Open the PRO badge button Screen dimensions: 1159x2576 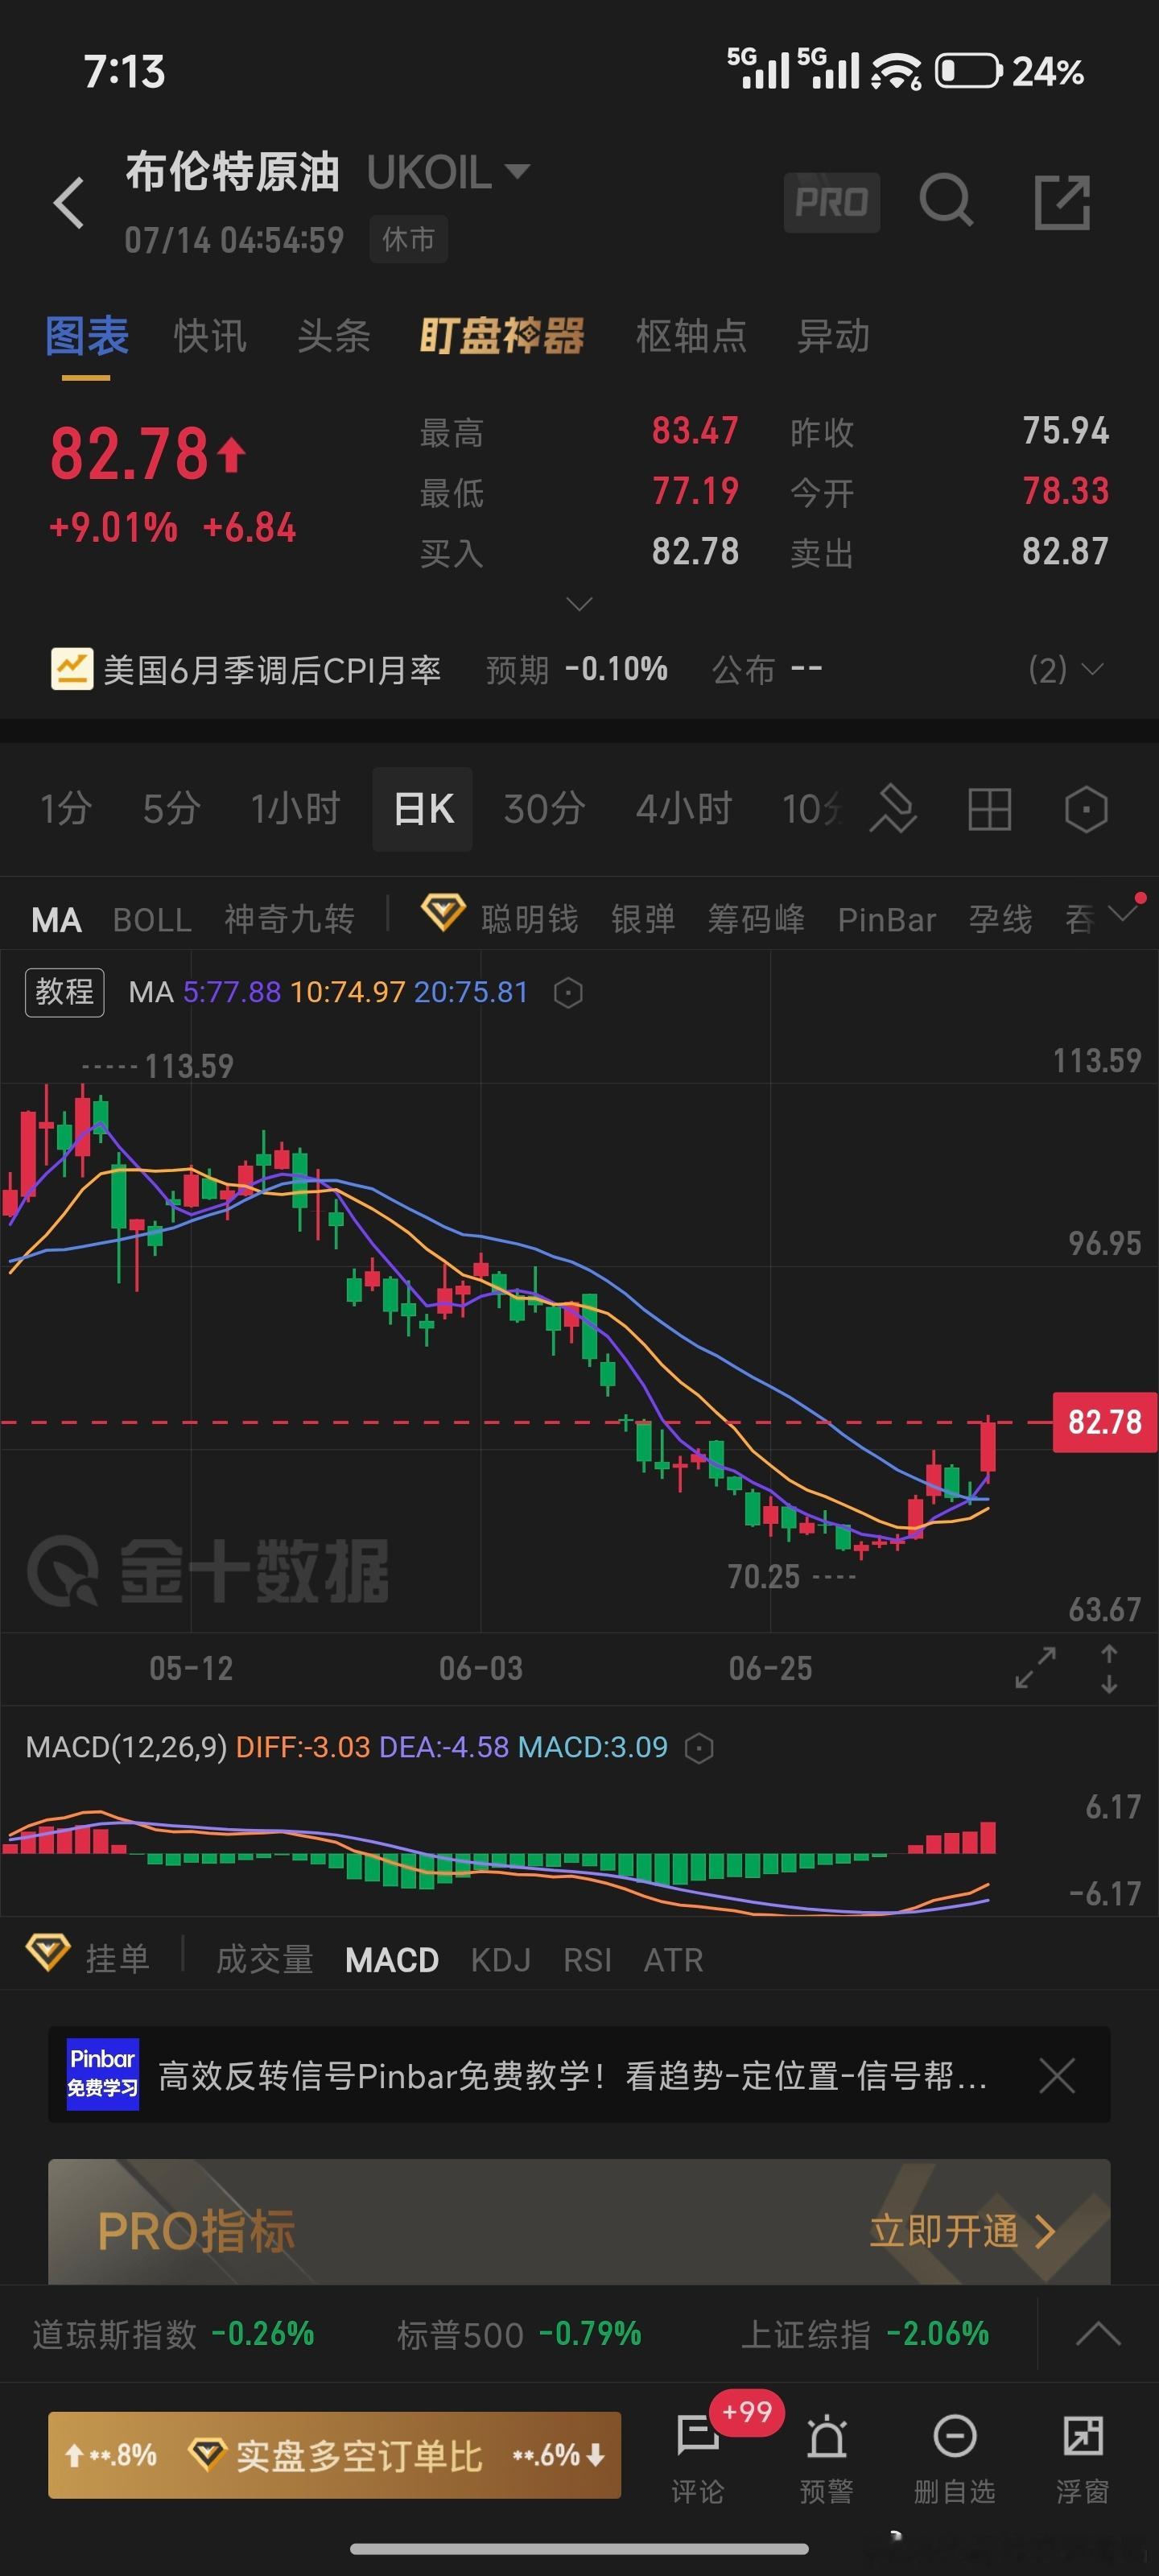click(x=832, y=202)
